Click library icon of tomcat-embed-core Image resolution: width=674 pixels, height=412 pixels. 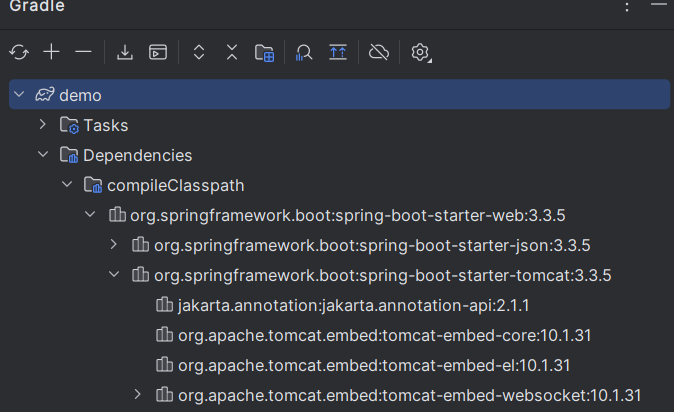point(164,334)
